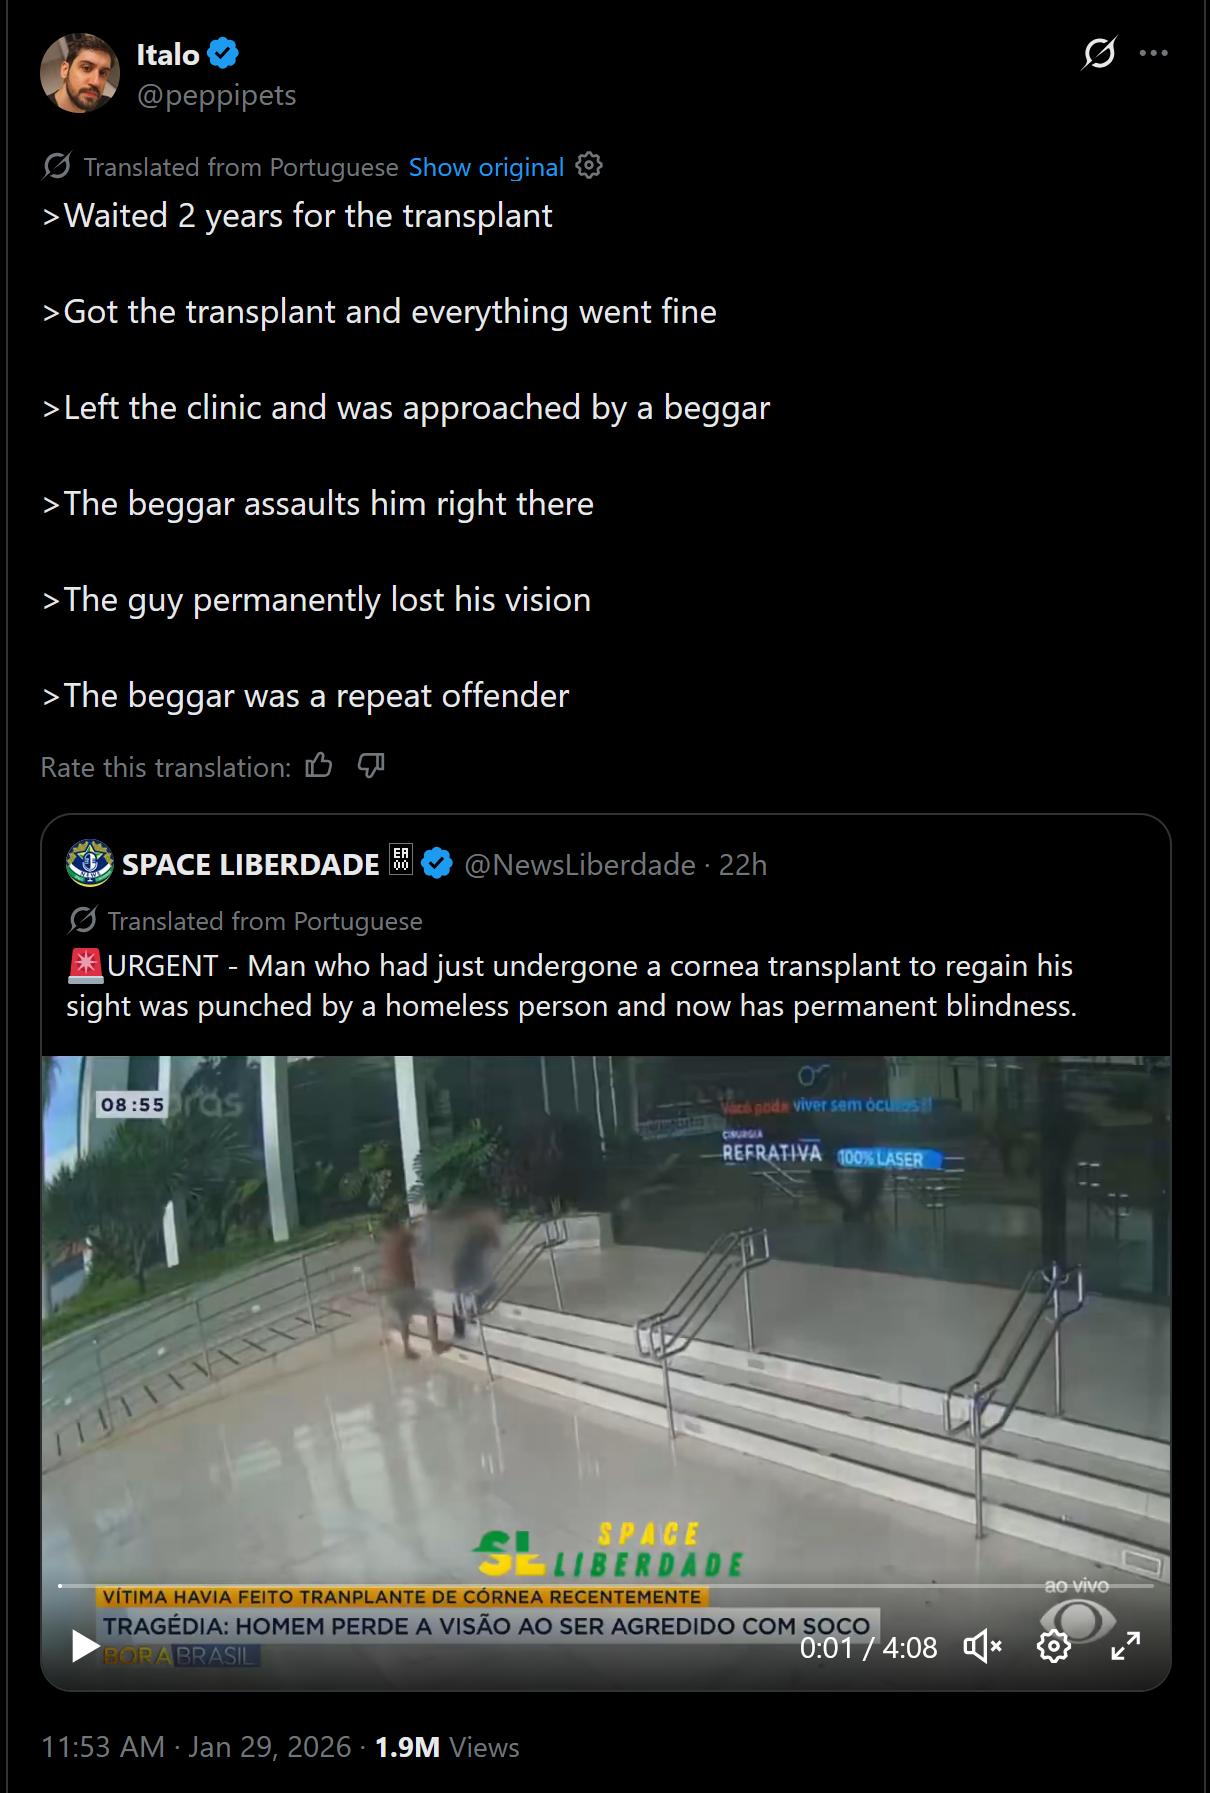Screen dimensions: 1210x1793
Task: Rate translation with thumbs up
Action: pyautogui.click(x=319, y=766)
